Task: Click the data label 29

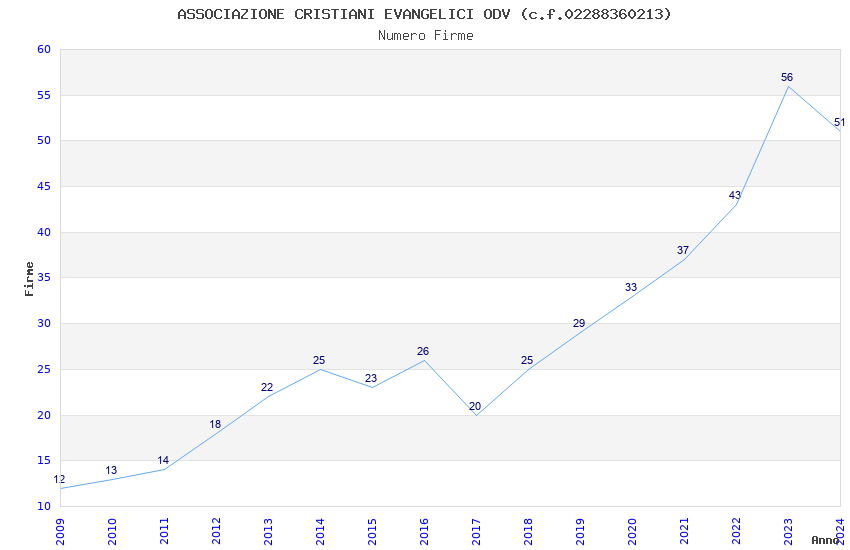Action: (579, 323)
